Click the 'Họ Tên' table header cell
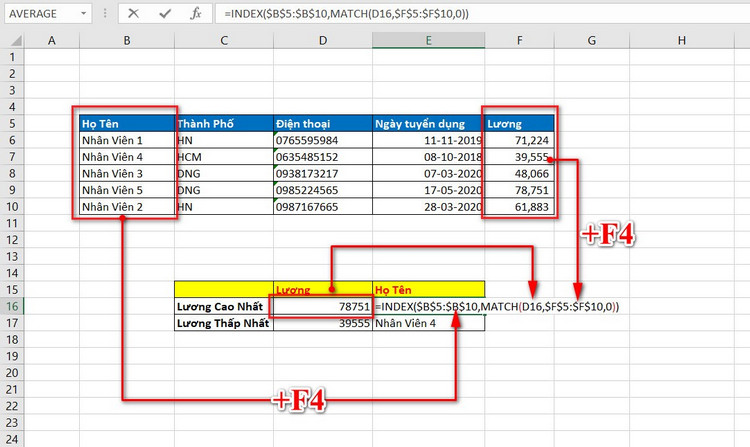750x447 pixels. point(127,124)
